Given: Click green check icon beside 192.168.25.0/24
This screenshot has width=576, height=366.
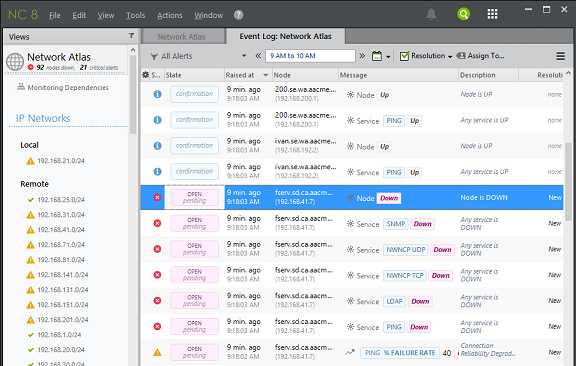Looking at the screenshot, I should 31,200.
